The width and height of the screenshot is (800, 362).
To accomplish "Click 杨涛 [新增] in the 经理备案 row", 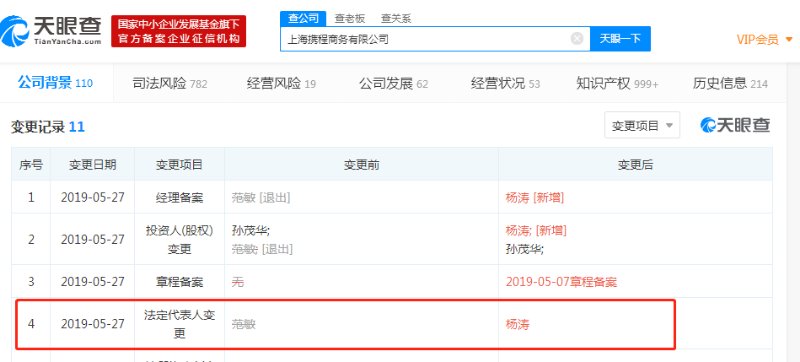I will (534, 198).
